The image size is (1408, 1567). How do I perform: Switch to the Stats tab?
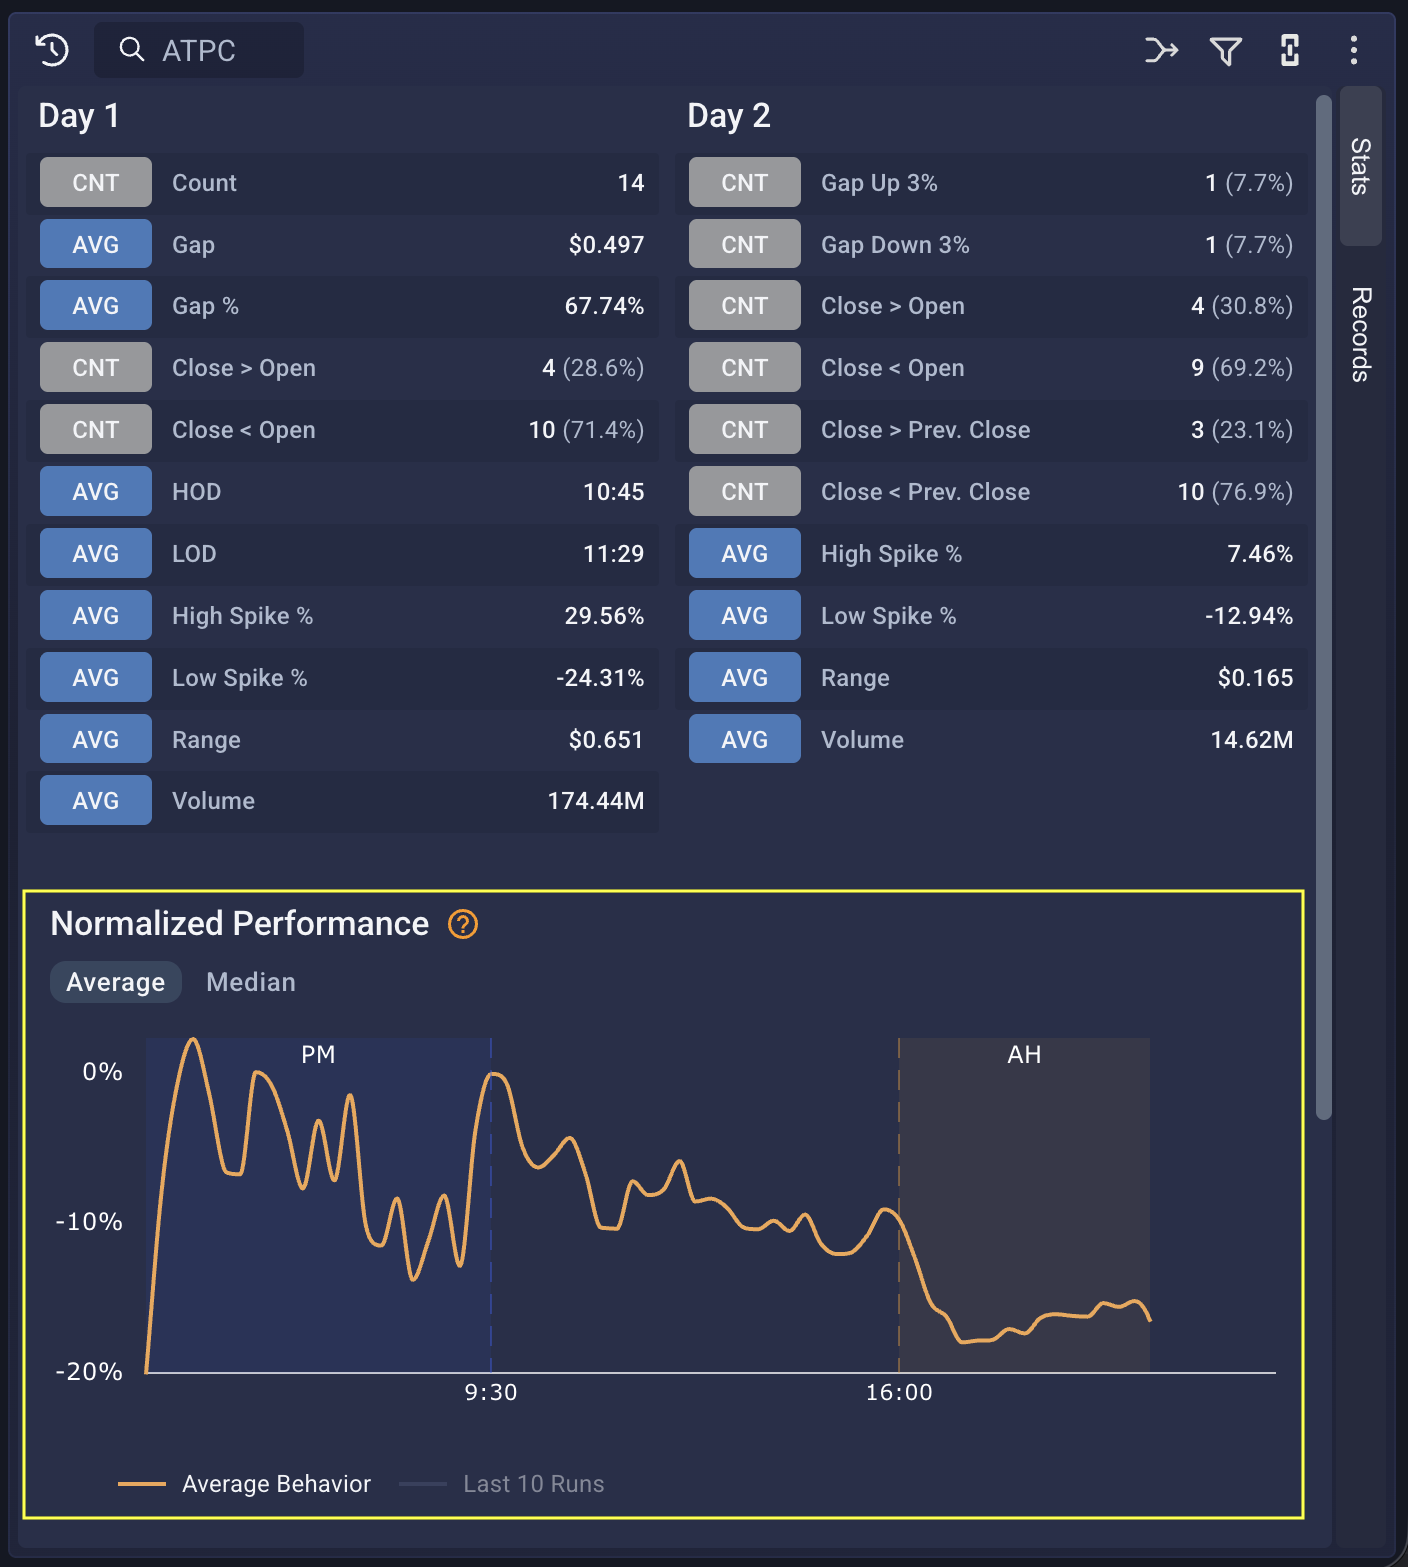pyautogui.click(x=1360, y=166)
